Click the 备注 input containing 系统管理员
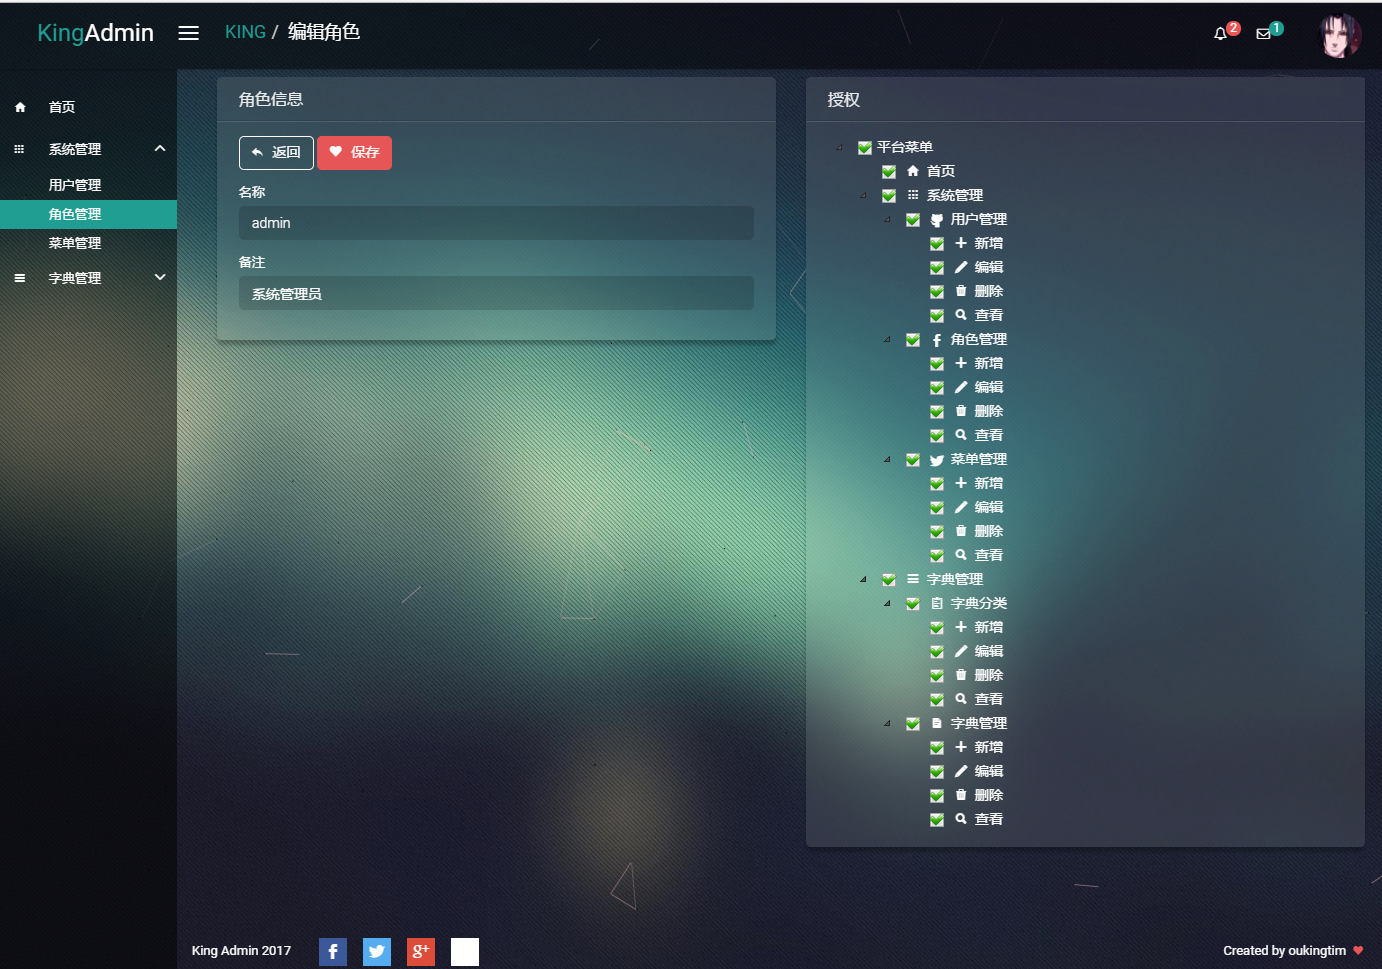1382x969 pixels. (496, 293)
